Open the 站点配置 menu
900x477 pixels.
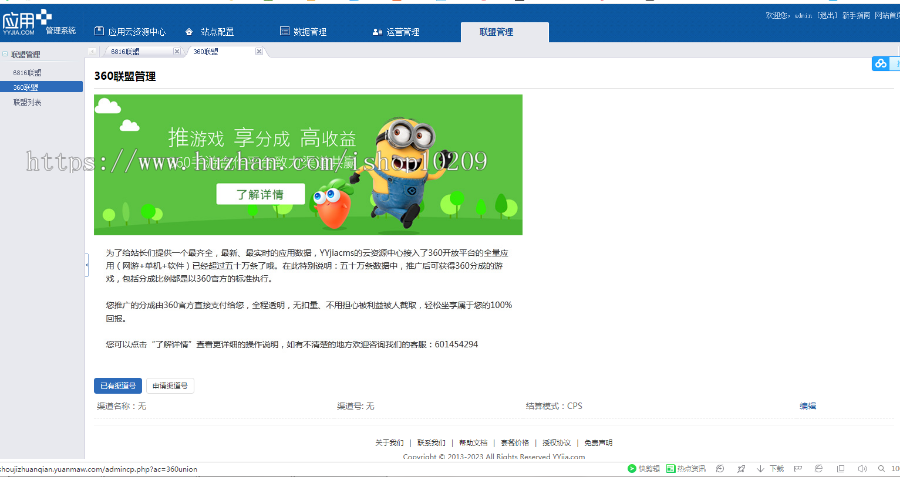tap(209, 32)
